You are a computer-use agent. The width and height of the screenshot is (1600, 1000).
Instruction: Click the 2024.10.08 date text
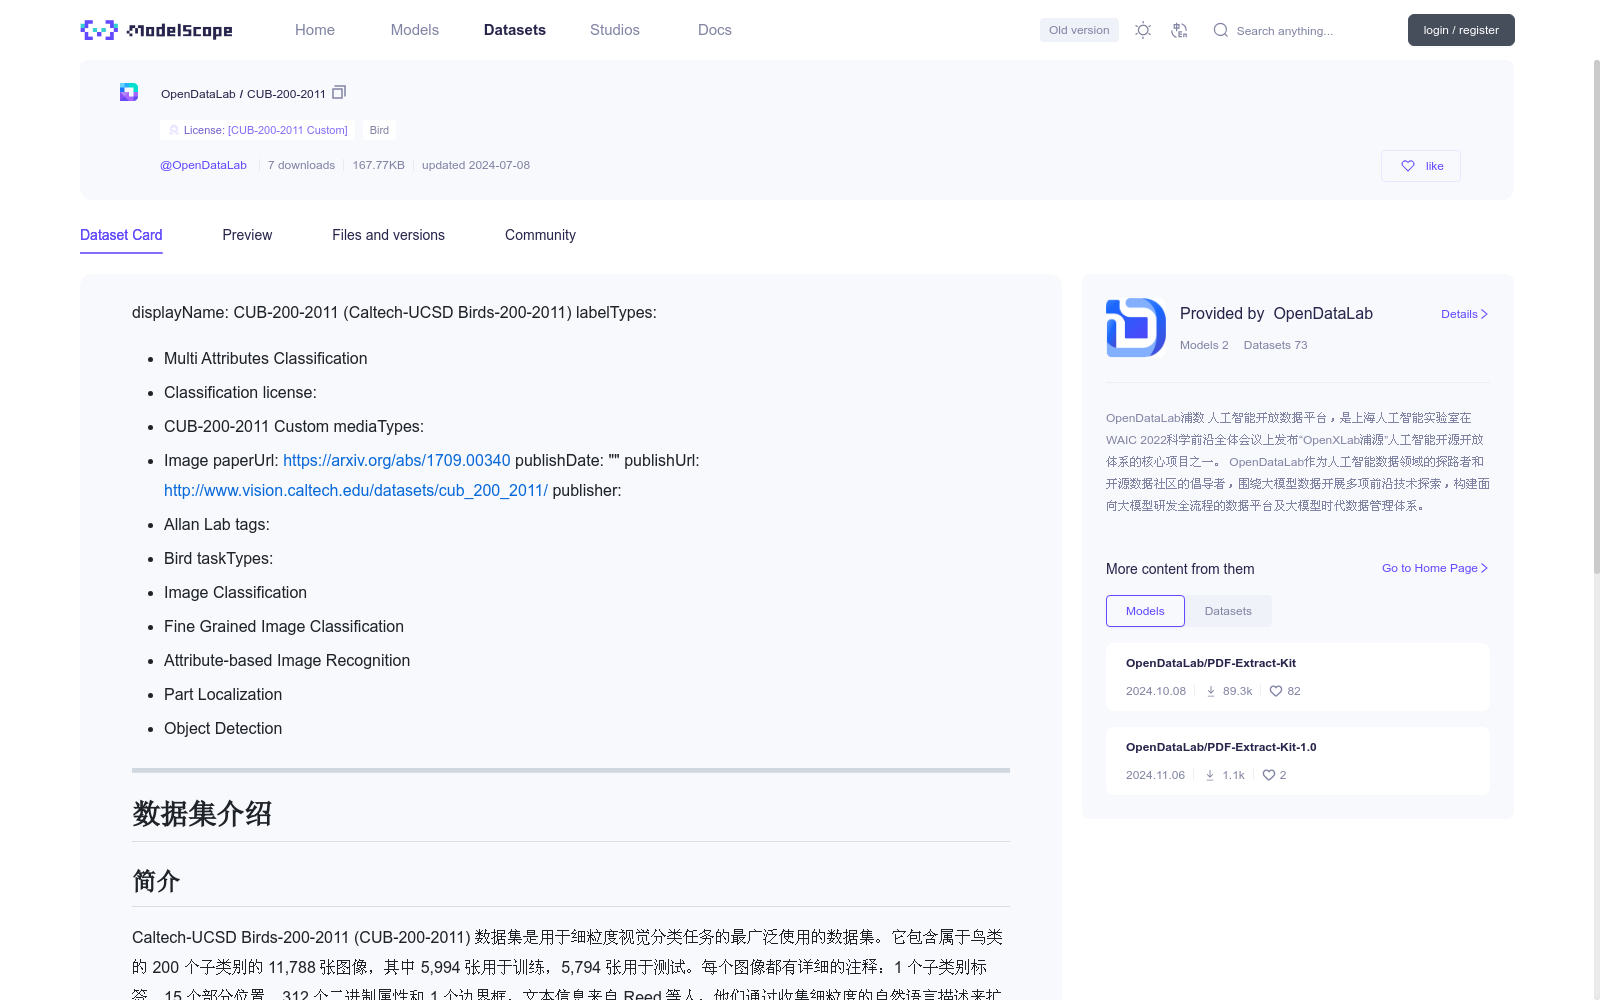[x=1156, y=691]
